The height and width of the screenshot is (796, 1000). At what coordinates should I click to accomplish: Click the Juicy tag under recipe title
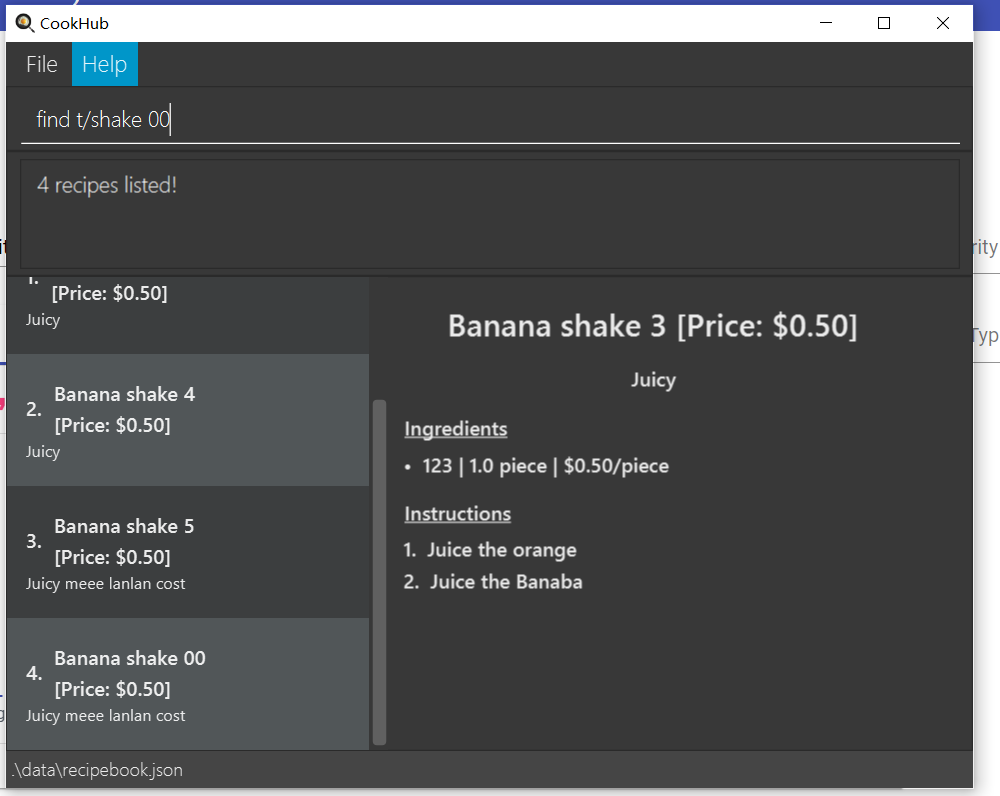[x=653, y=380]
